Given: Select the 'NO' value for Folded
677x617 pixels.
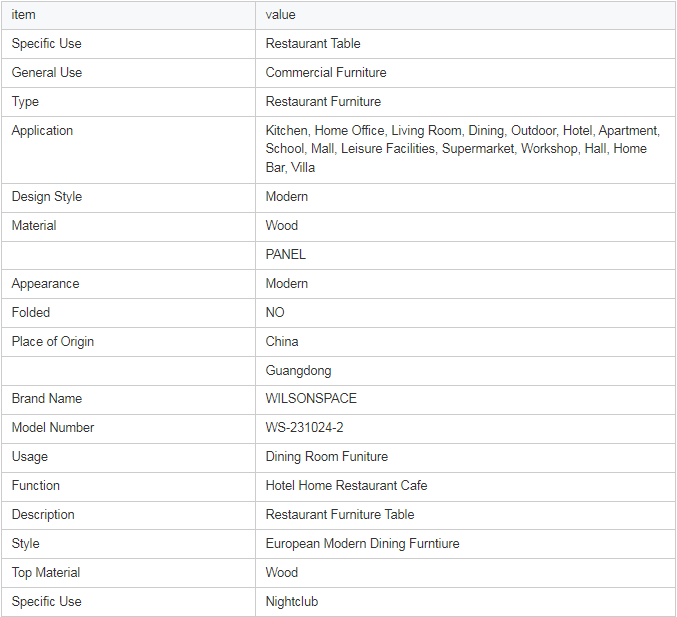Looking at the screenshot, I should pos(275,312).
